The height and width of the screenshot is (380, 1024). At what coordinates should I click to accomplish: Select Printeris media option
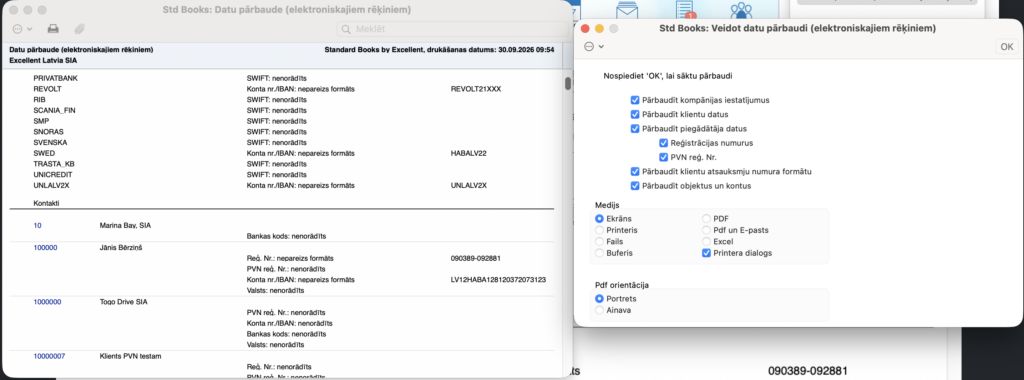600,230
